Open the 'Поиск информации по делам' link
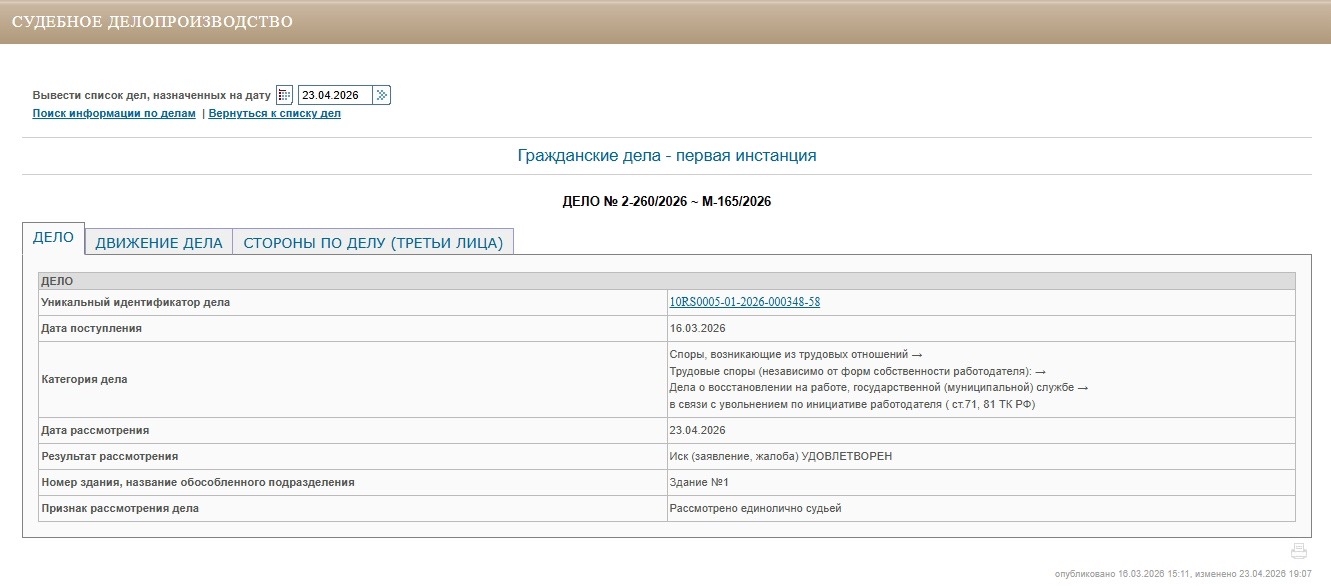This screenshot has height=586, width=1331. [x=114, y=114]
